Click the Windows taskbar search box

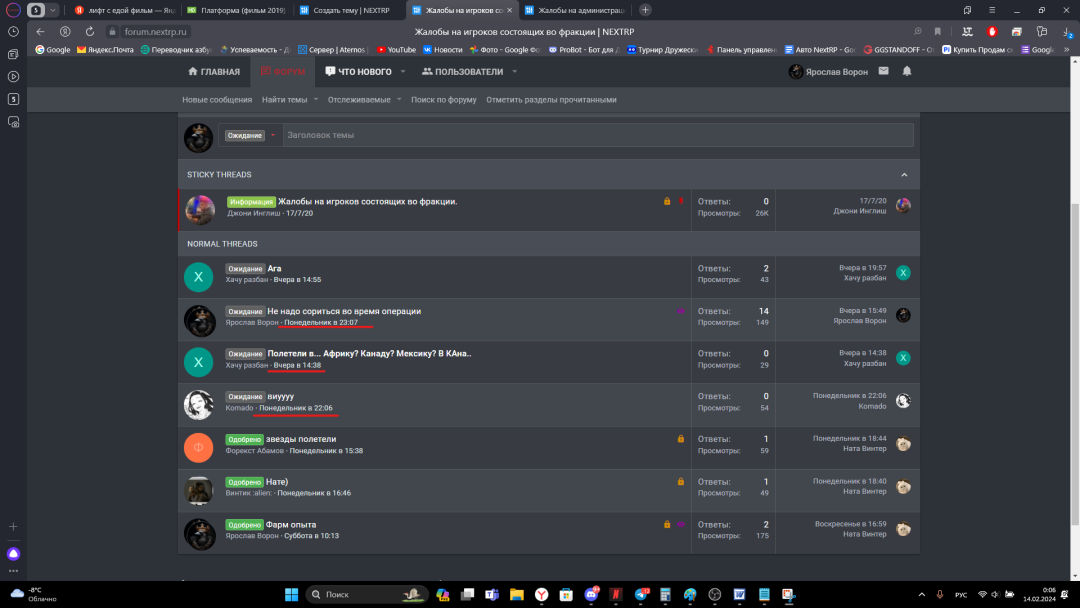click(366, 594)
